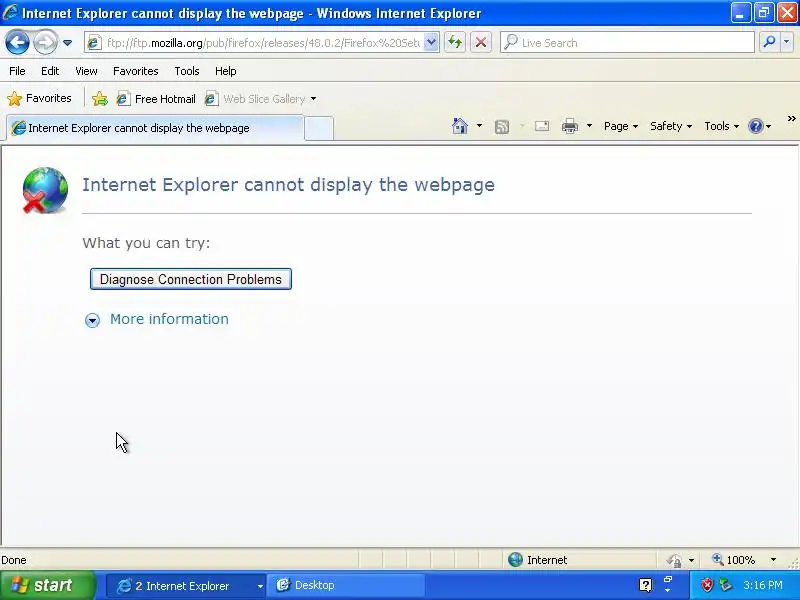Viewport: 800px width, 600px height.
Task: Expand the More information section arrow
Action: (x=92, y=320)
